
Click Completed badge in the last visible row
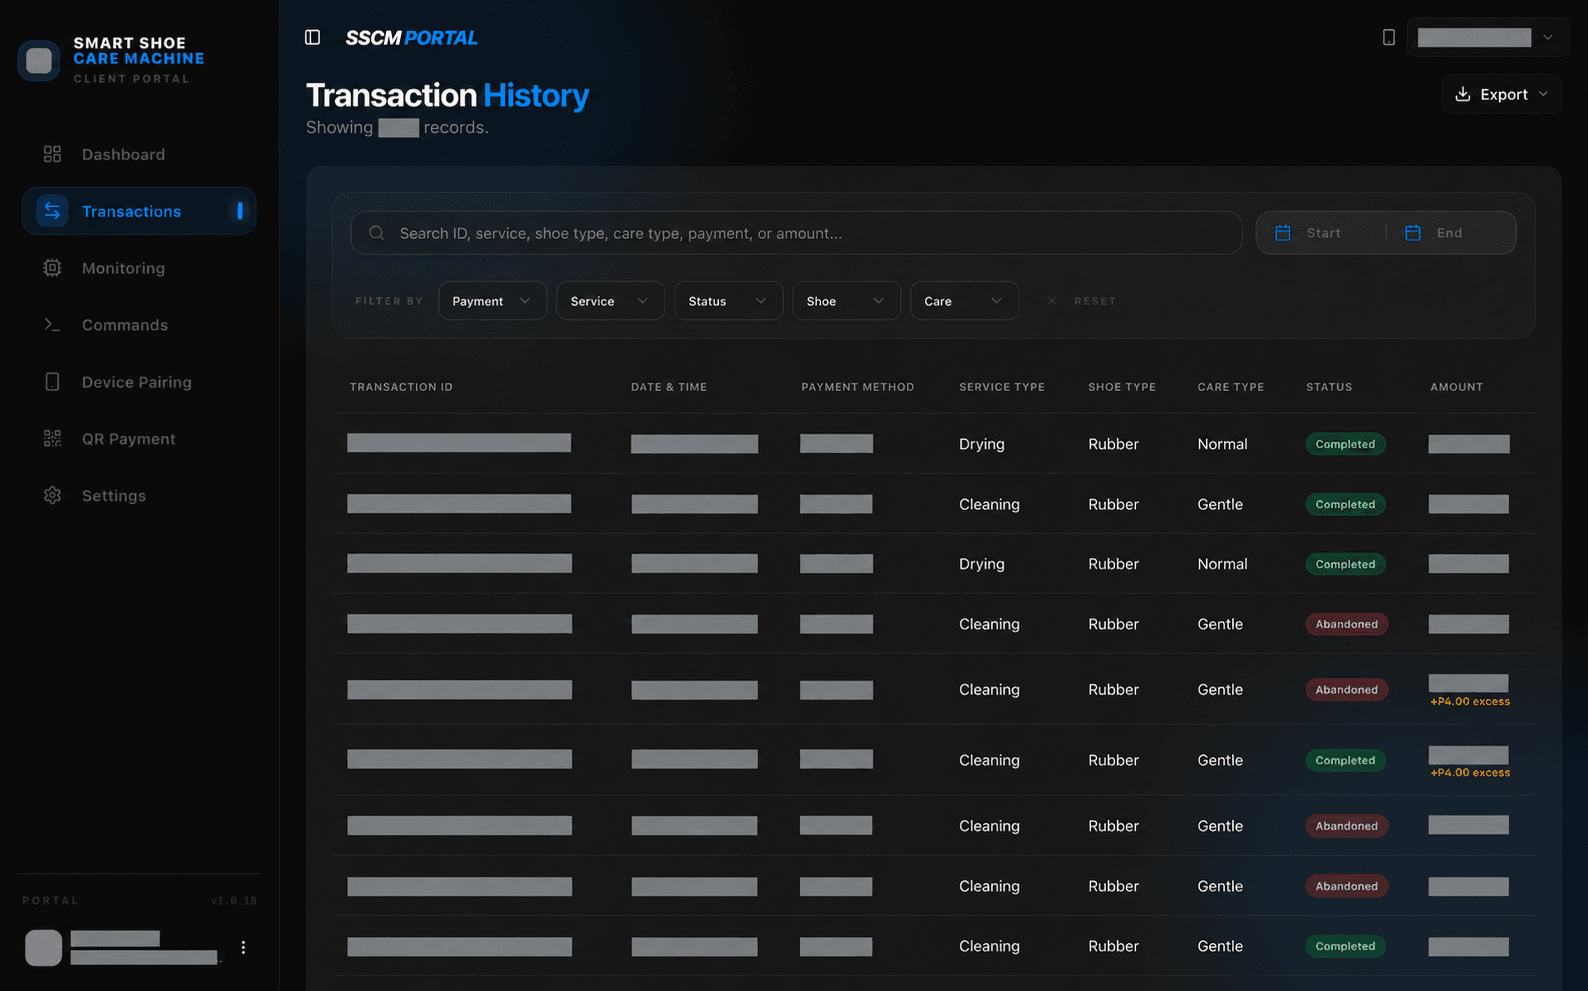point(1345,946)
